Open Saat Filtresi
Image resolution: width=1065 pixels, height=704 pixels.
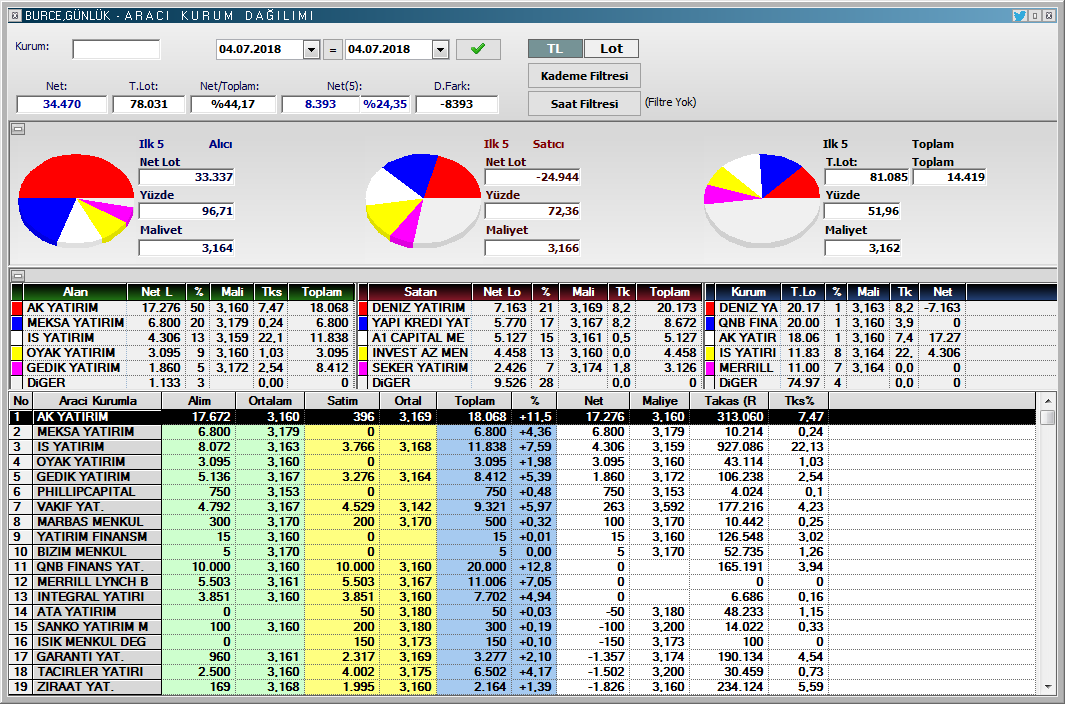tap(584, 104)
